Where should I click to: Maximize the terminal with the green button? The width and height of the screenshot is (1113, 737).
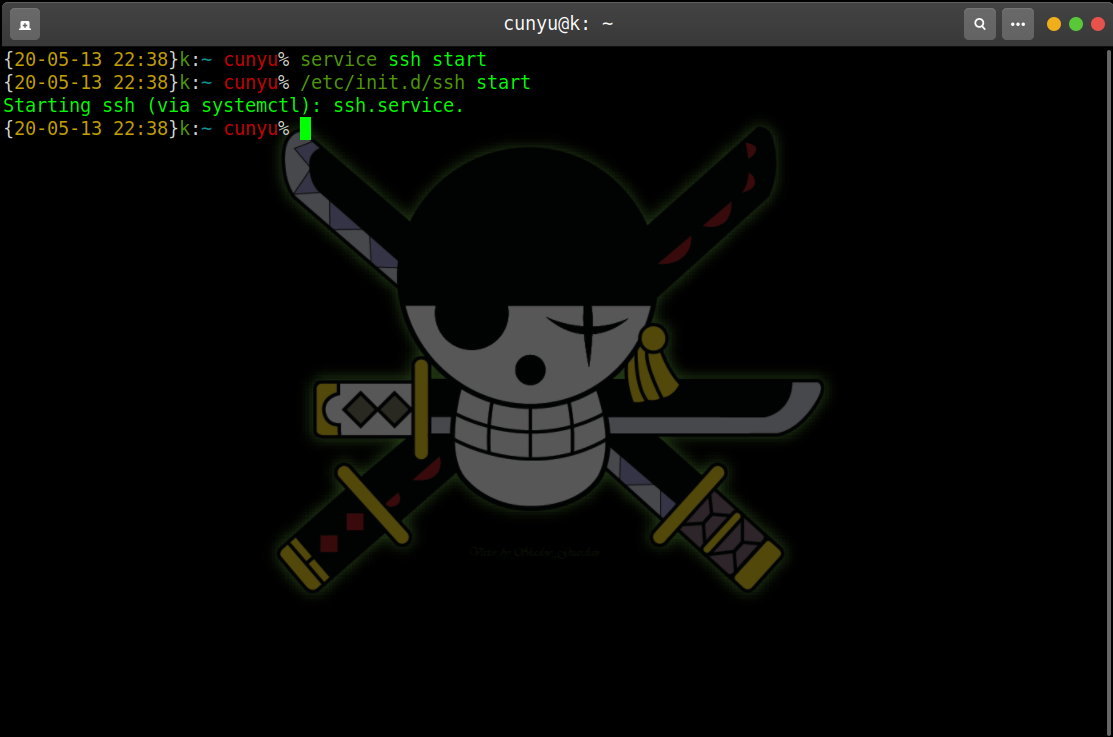(1076, 24)
